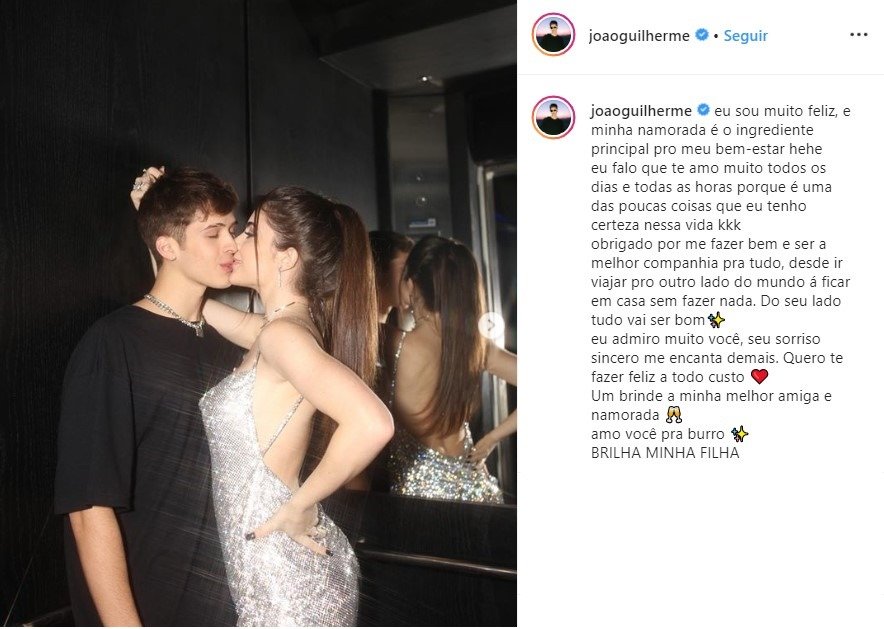Click the verified badge next to the header username
Screen dimensions: 884x629
click(x=702, y=35)
